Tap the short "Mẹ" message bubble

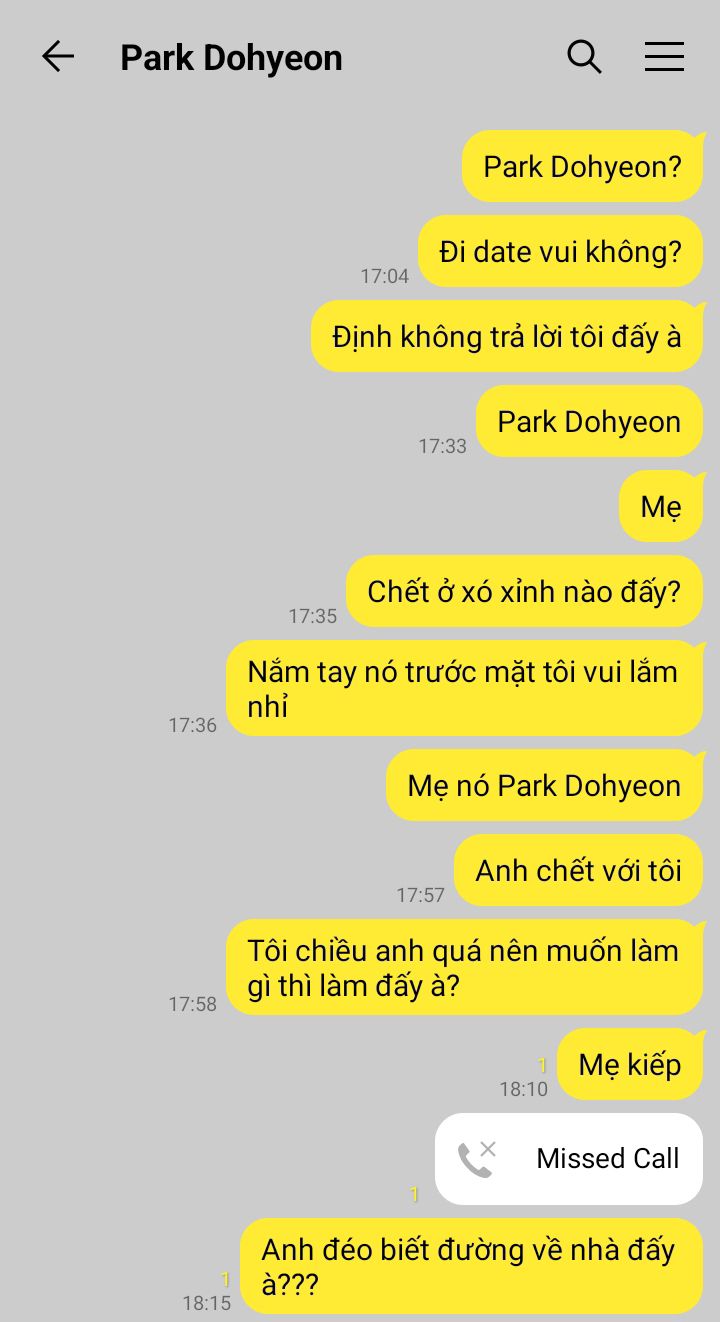tap(661, 506)
